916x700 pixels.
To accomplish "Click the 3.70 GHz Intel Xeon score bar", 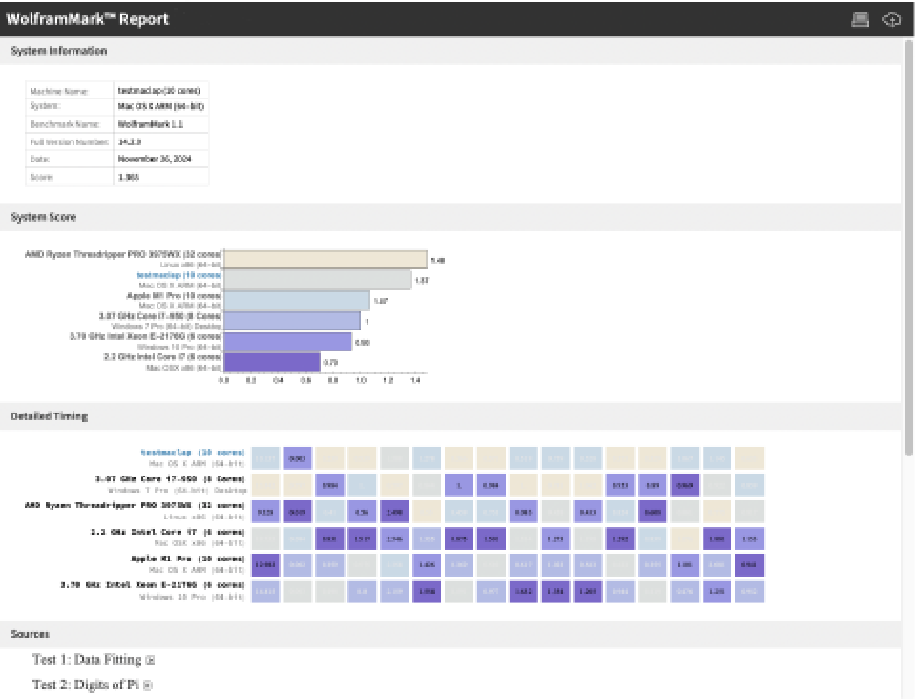I will click(288, 341).
